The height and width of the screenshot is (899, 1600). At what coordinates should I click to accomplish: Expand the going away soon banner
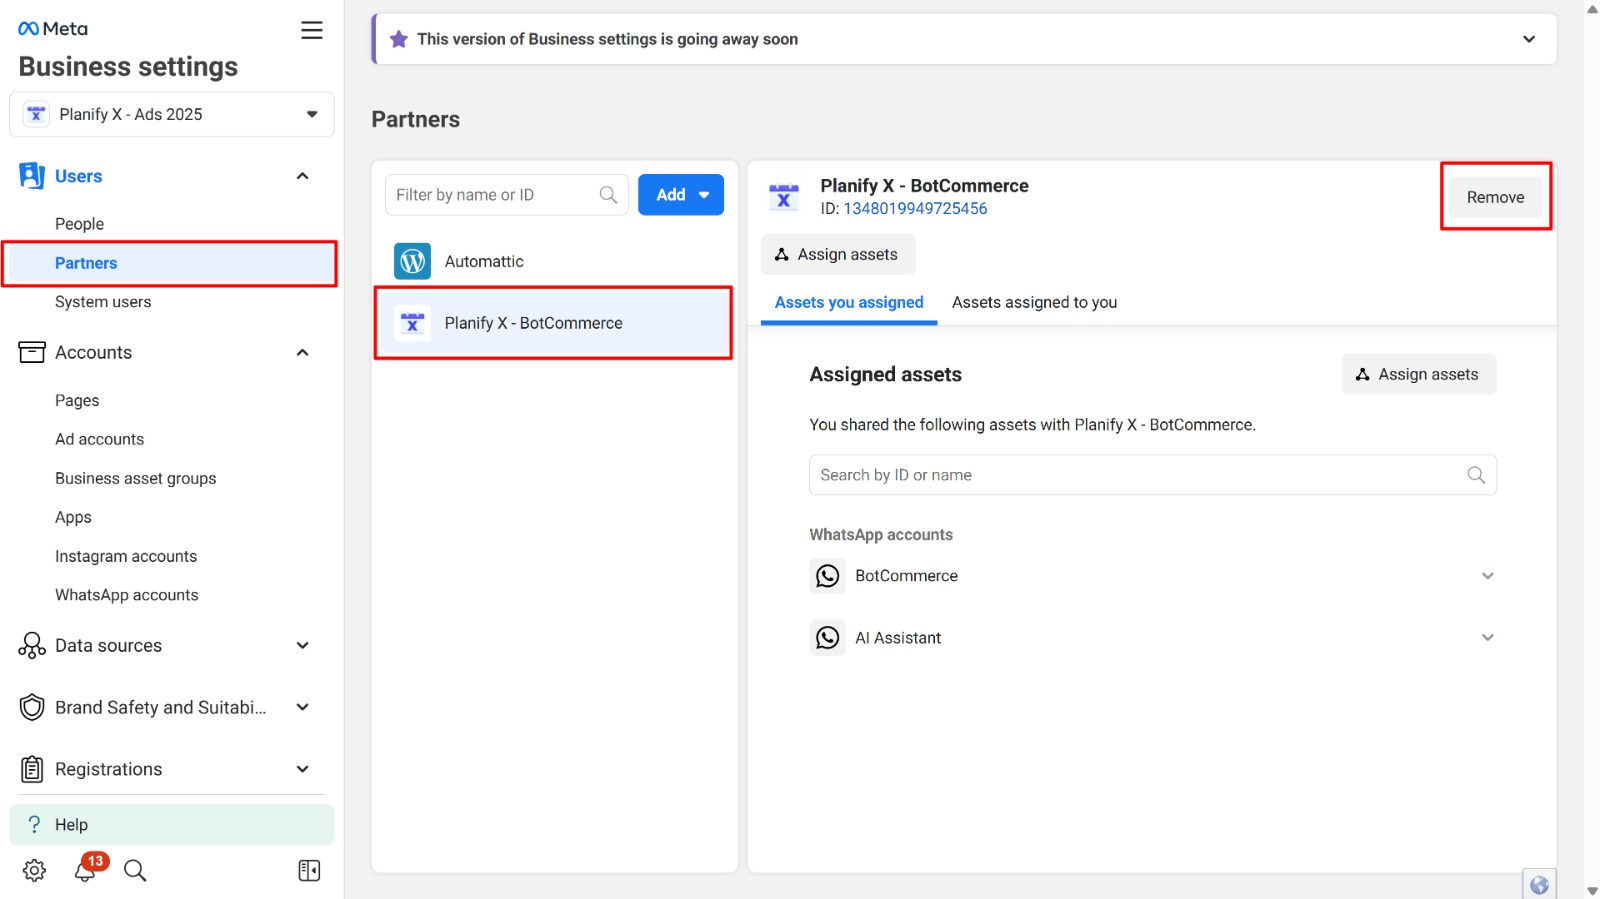[1528, 39]
